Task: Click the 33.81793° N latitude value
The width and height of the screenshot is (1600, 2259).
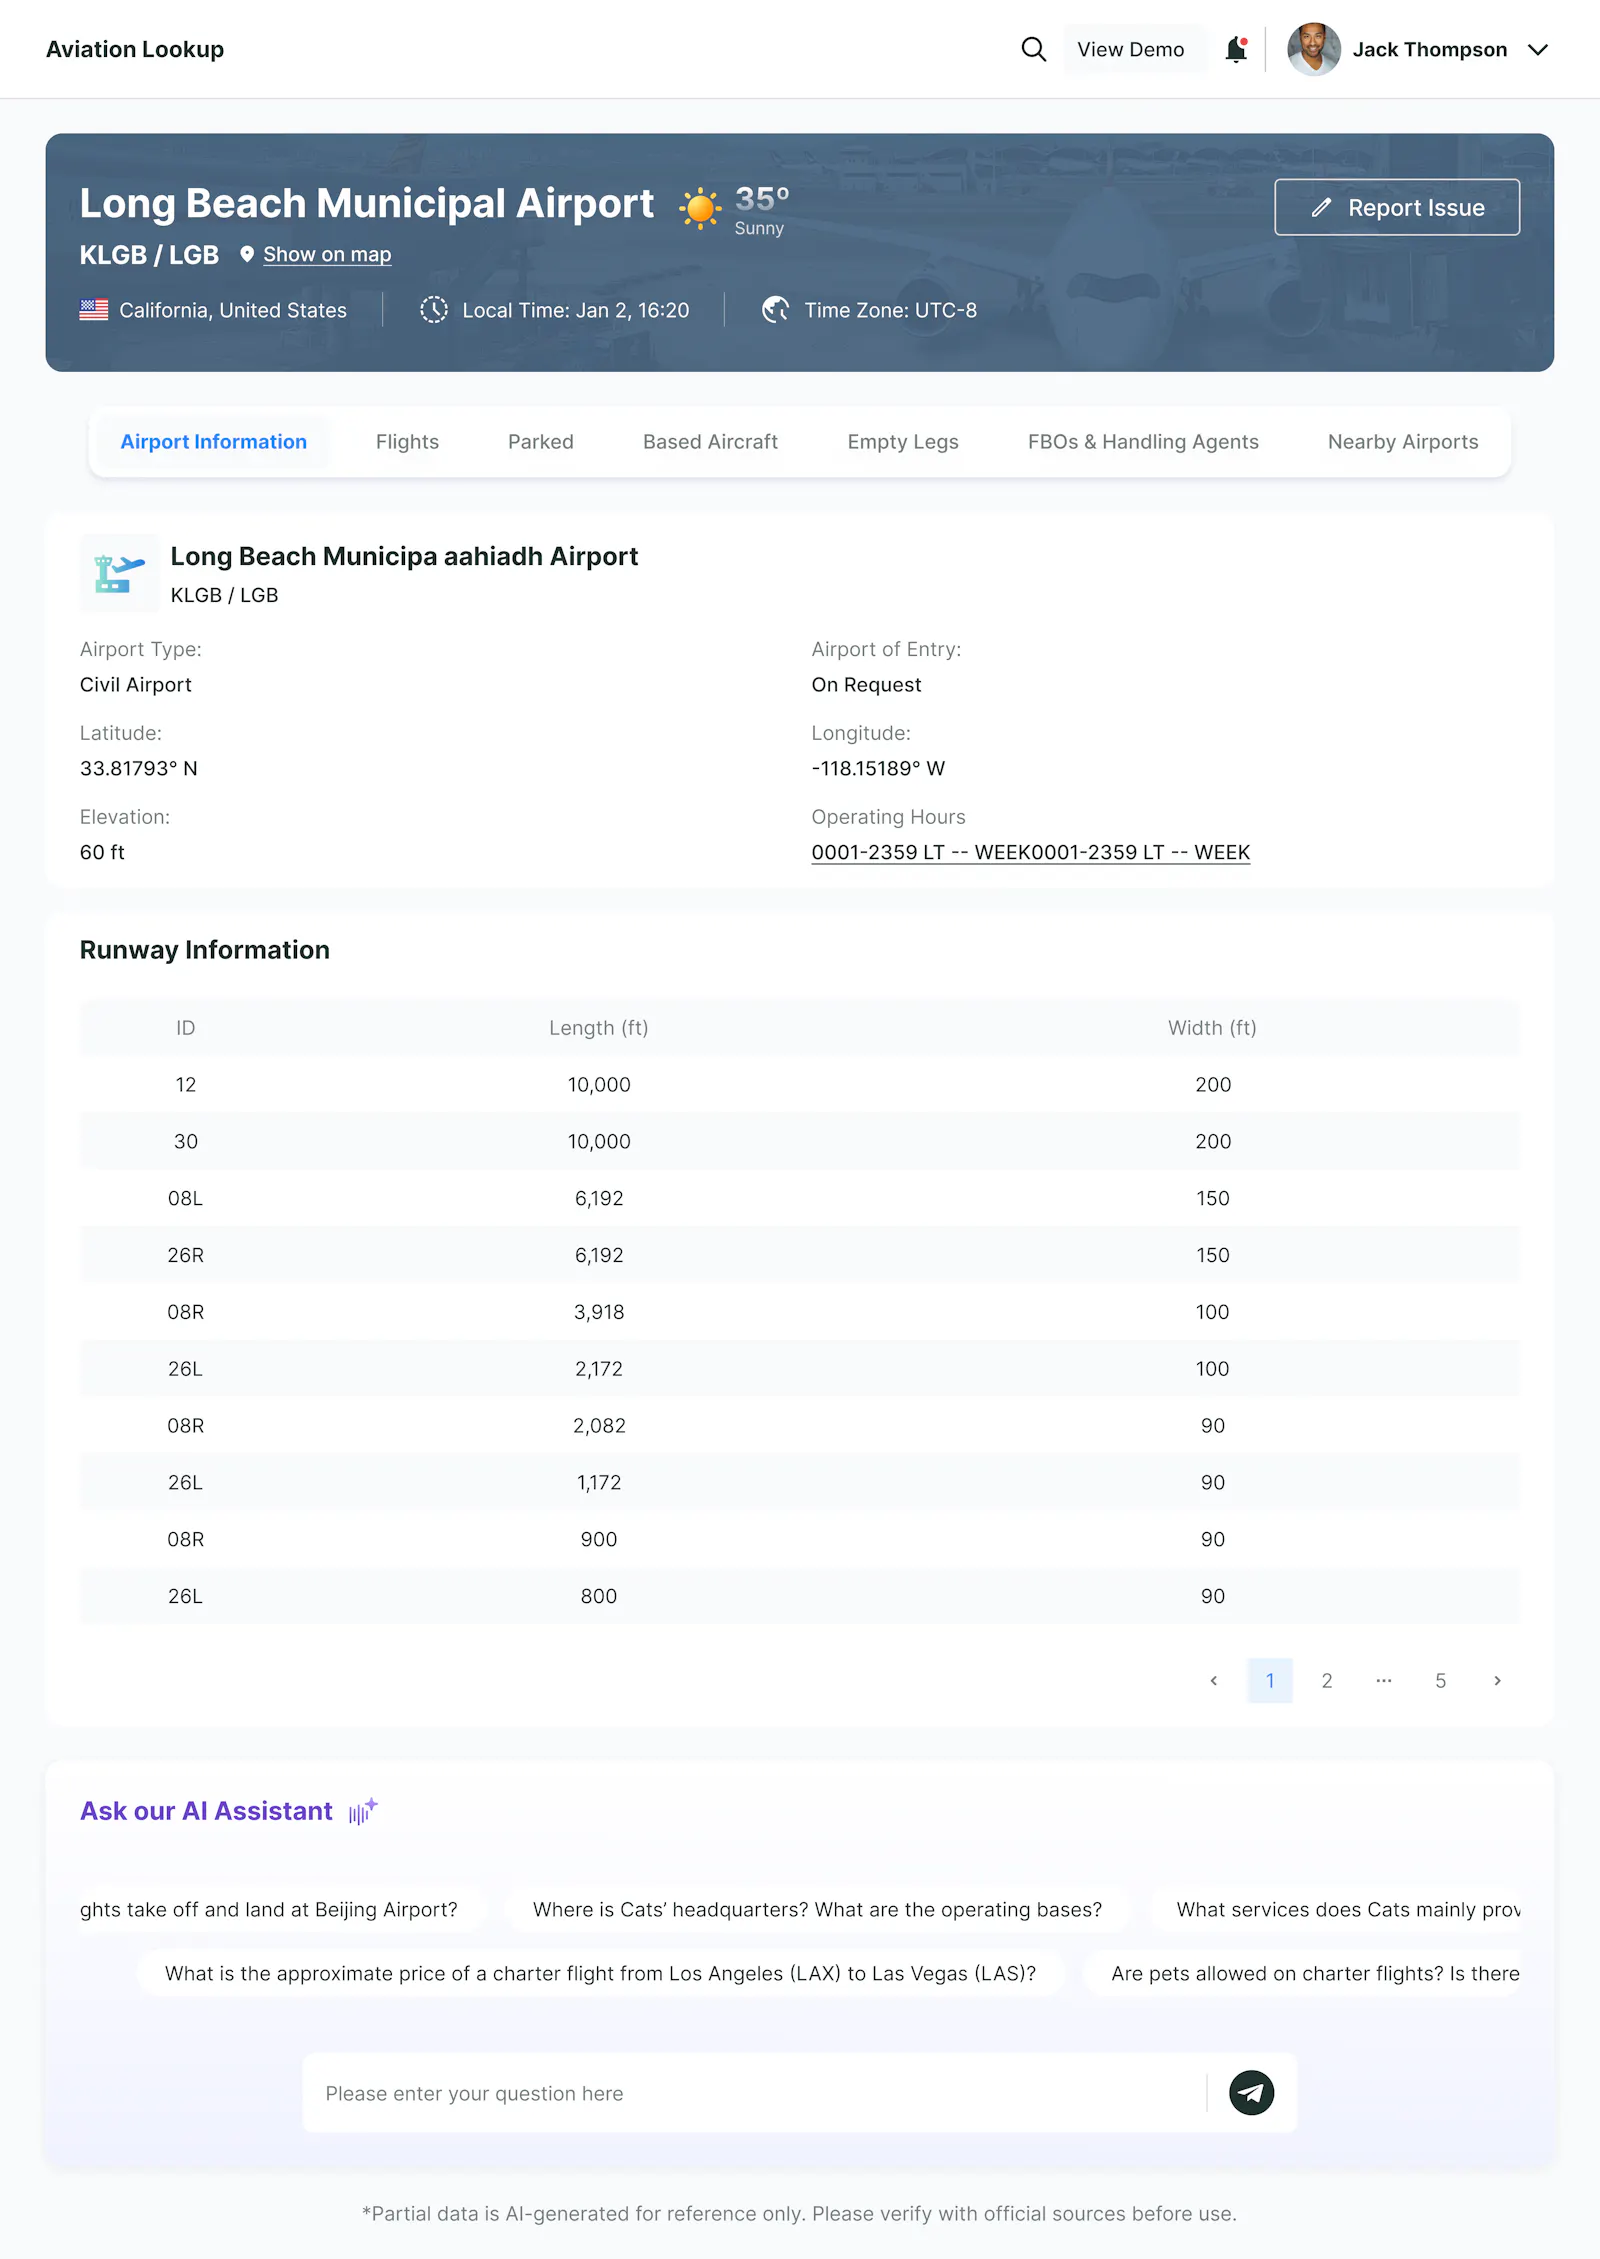Action: (x=139, y=769)
